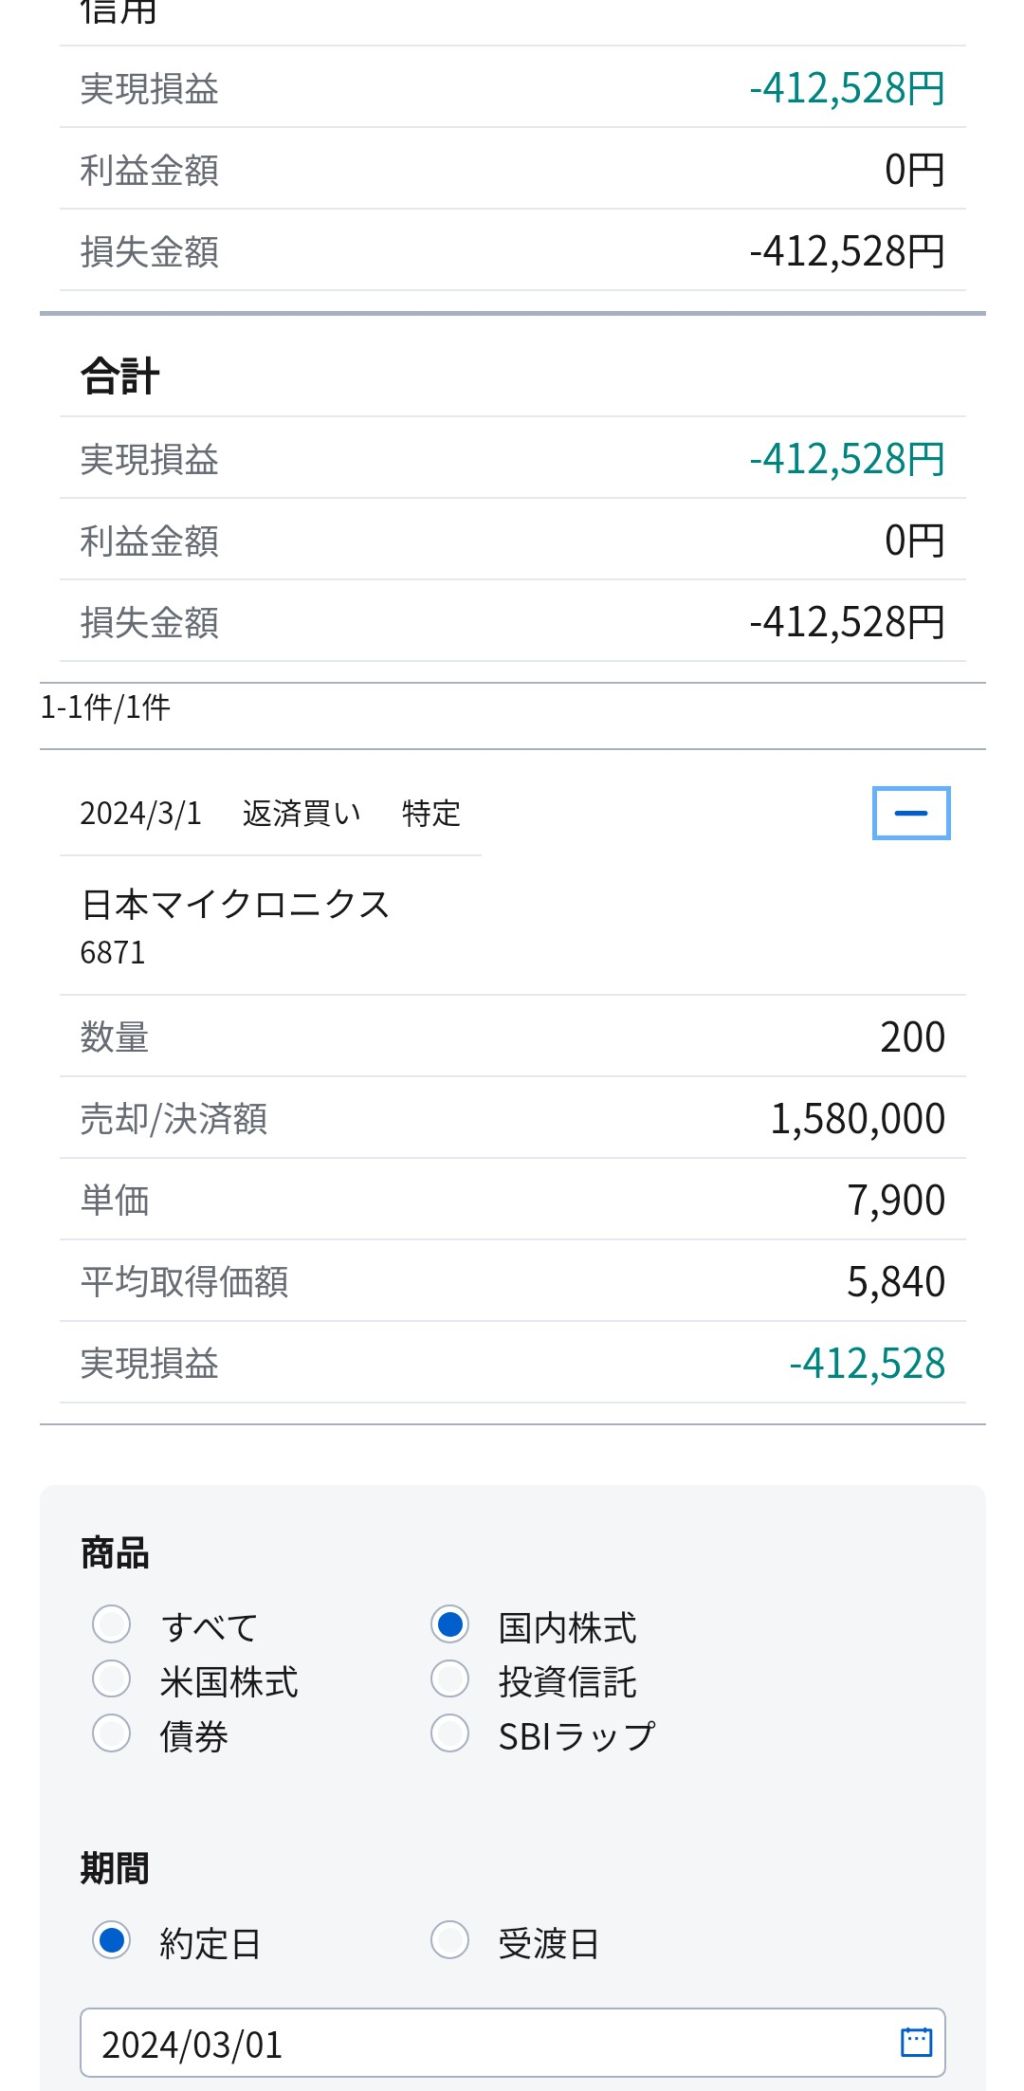The width and height of the screenshot is (1024, 2091).
Task: Select the 国内株式 radio button
Action: click(x=450, y=1625)
